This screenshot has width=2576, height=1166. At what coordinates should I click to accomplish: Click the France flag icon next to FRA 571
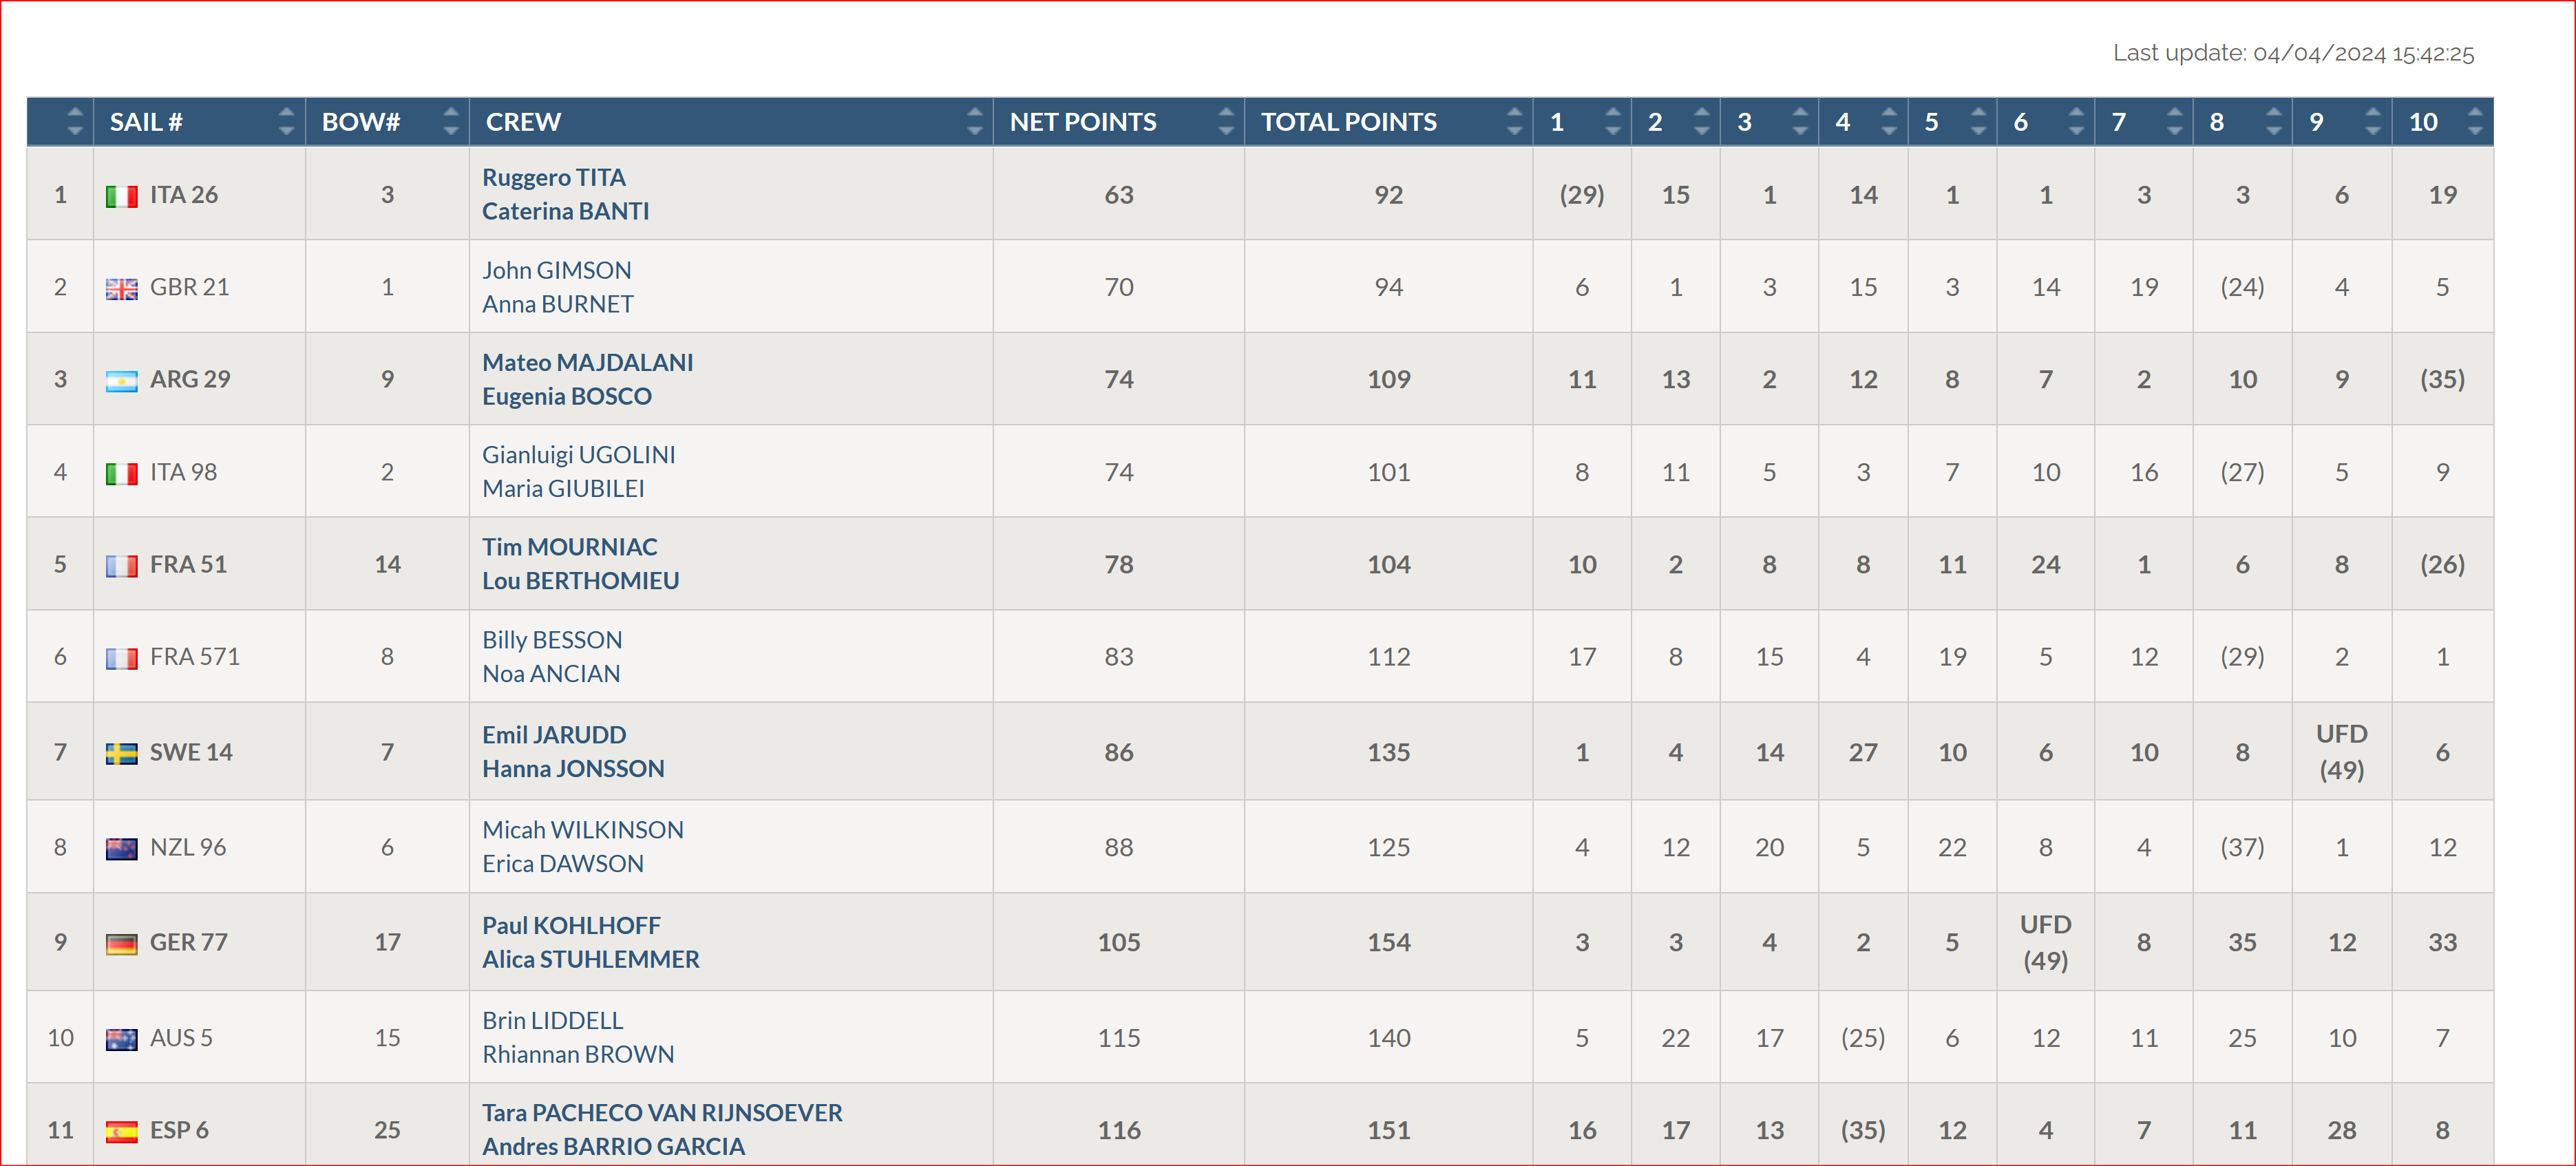[121, 658]
